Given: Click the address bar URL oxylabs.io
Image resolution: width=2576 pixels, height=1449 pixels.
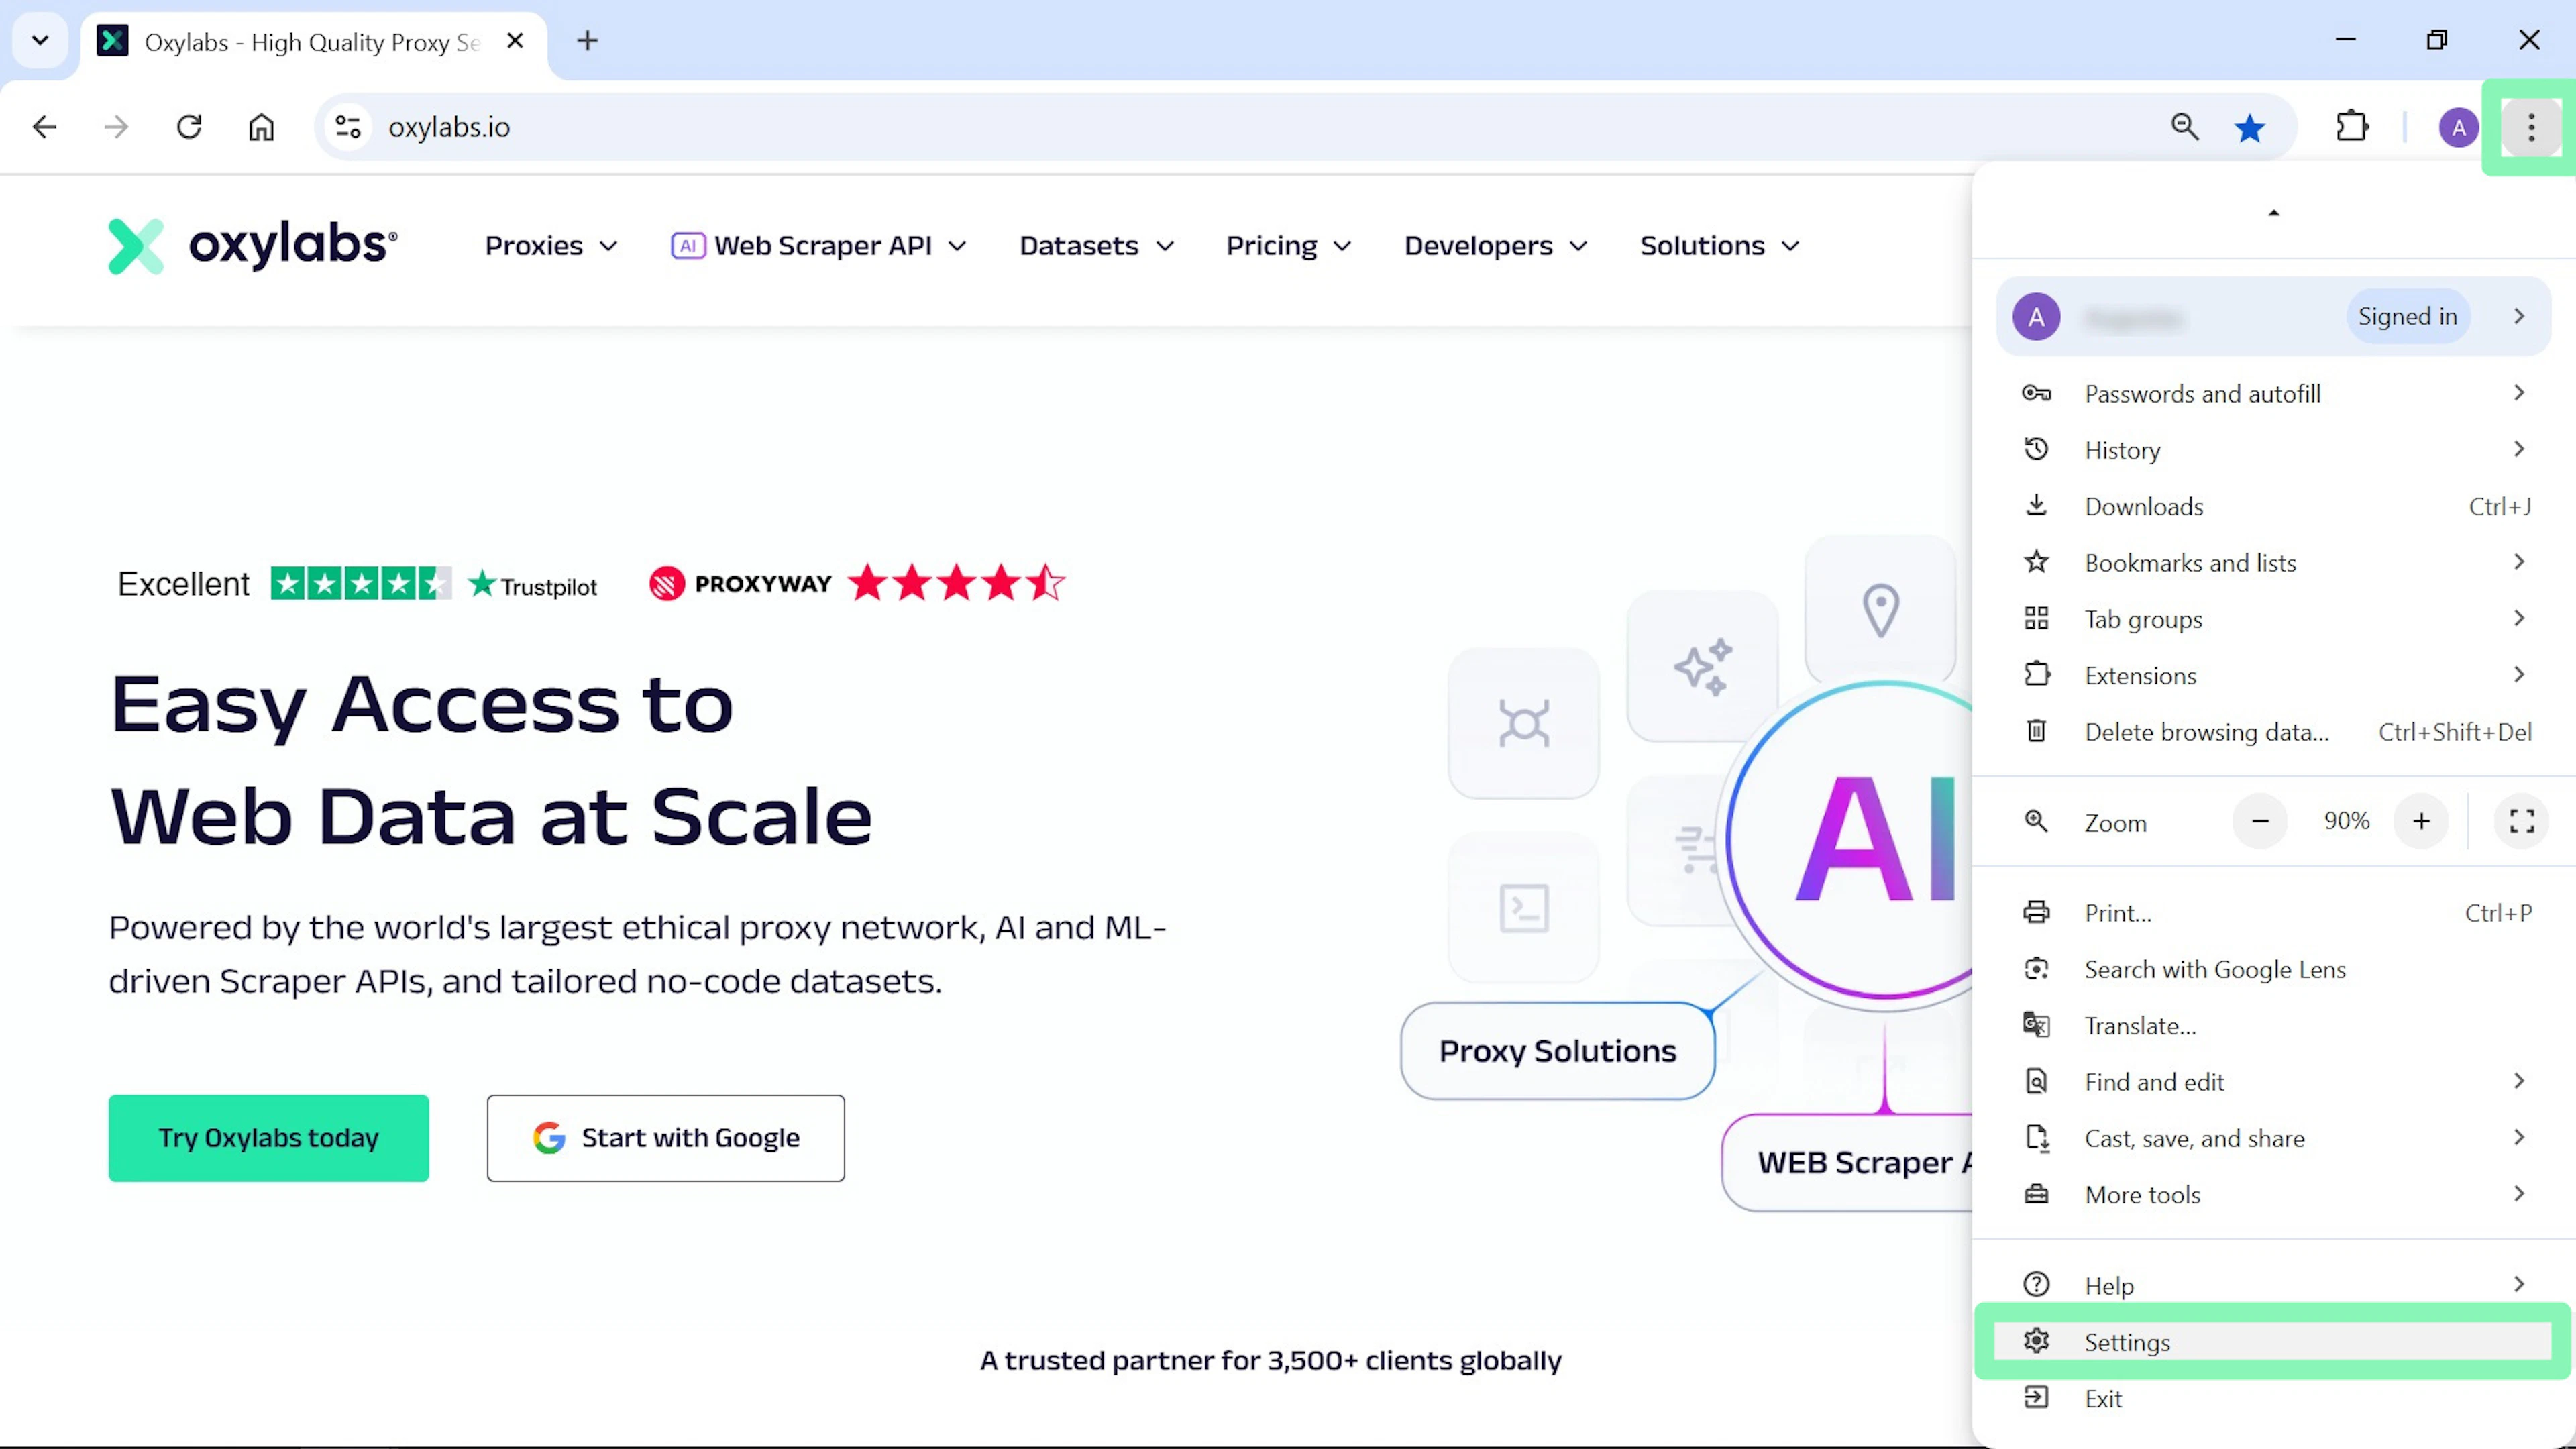Looking at the screenshot, I should [449, 127].
